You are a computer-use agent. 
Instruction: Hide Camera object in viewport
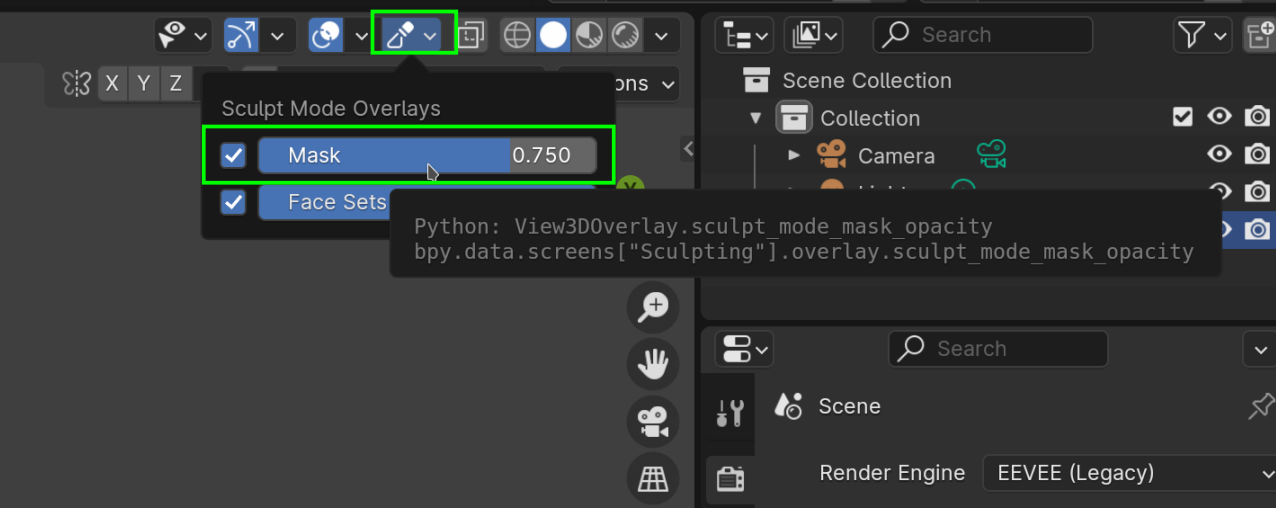[1219, 154]
